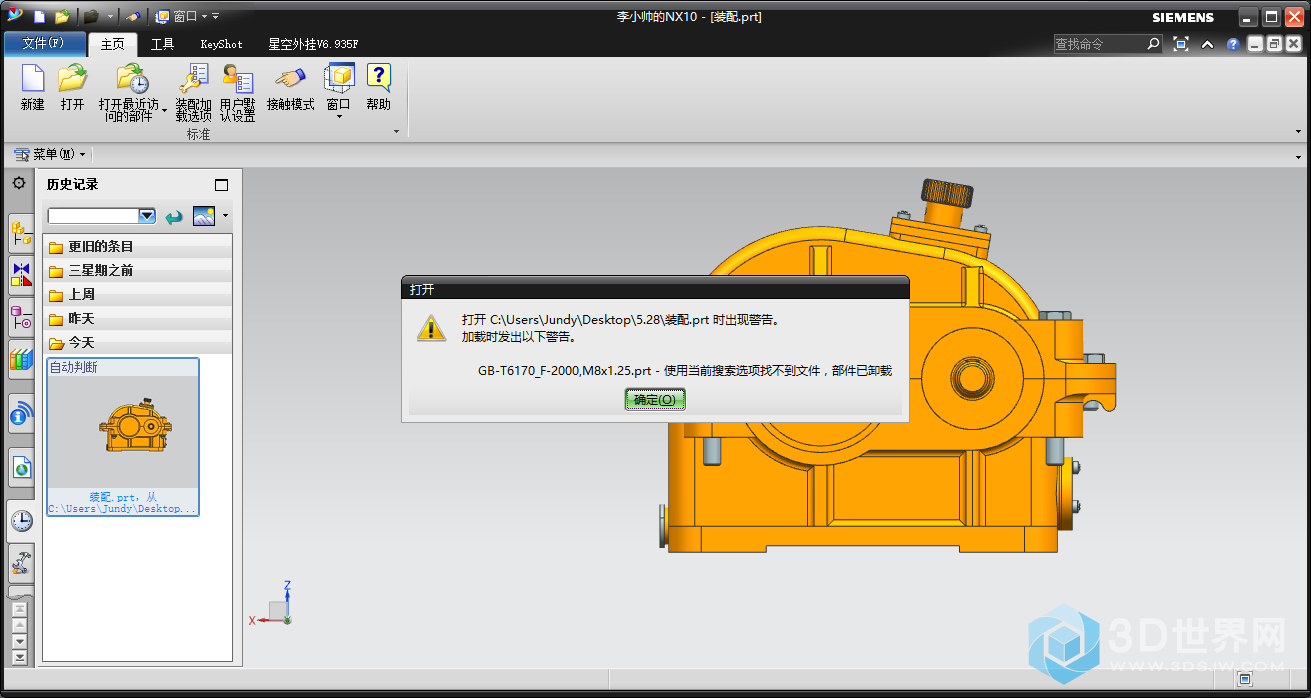Enable 接触模式 touch mode in ribbon
Image resolution: width=1311 pixels, height=698 pixels.
tap(290, 87)
